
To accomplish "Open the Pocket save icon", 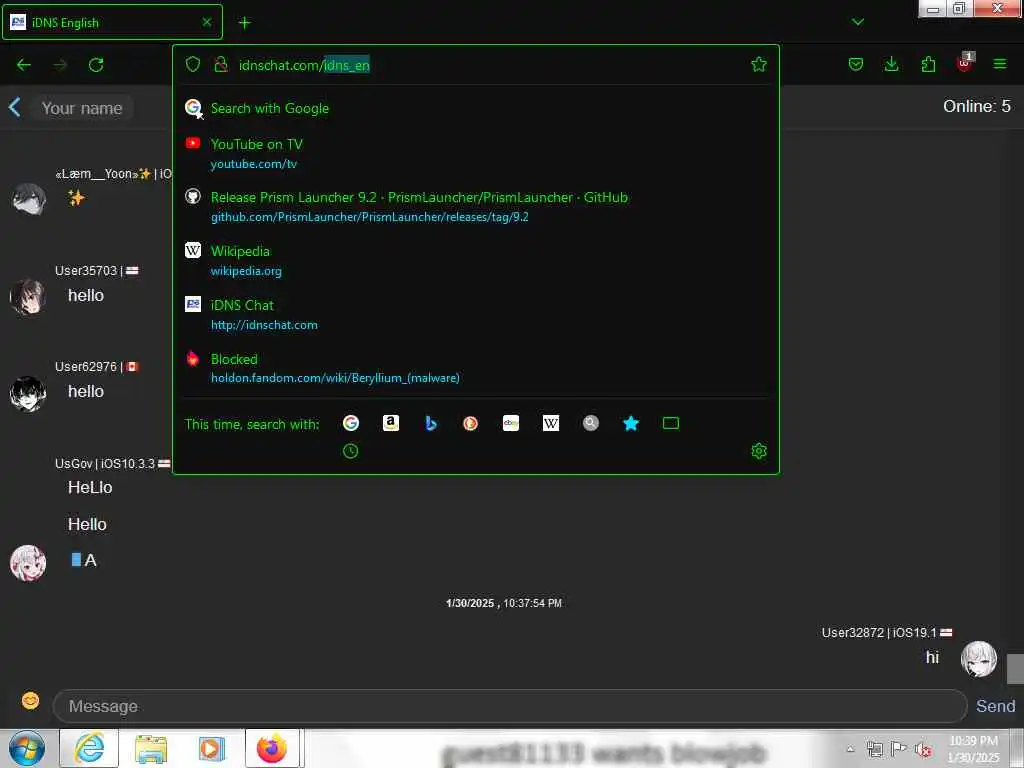I will pos(856,64).
